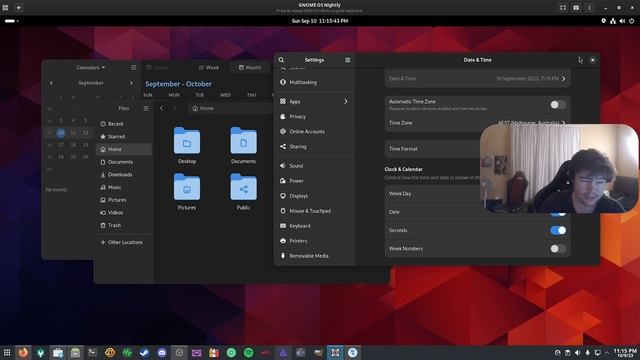Select Music in Files sidebar
This screenshot has height=360, width=640.
coord(124,187)
